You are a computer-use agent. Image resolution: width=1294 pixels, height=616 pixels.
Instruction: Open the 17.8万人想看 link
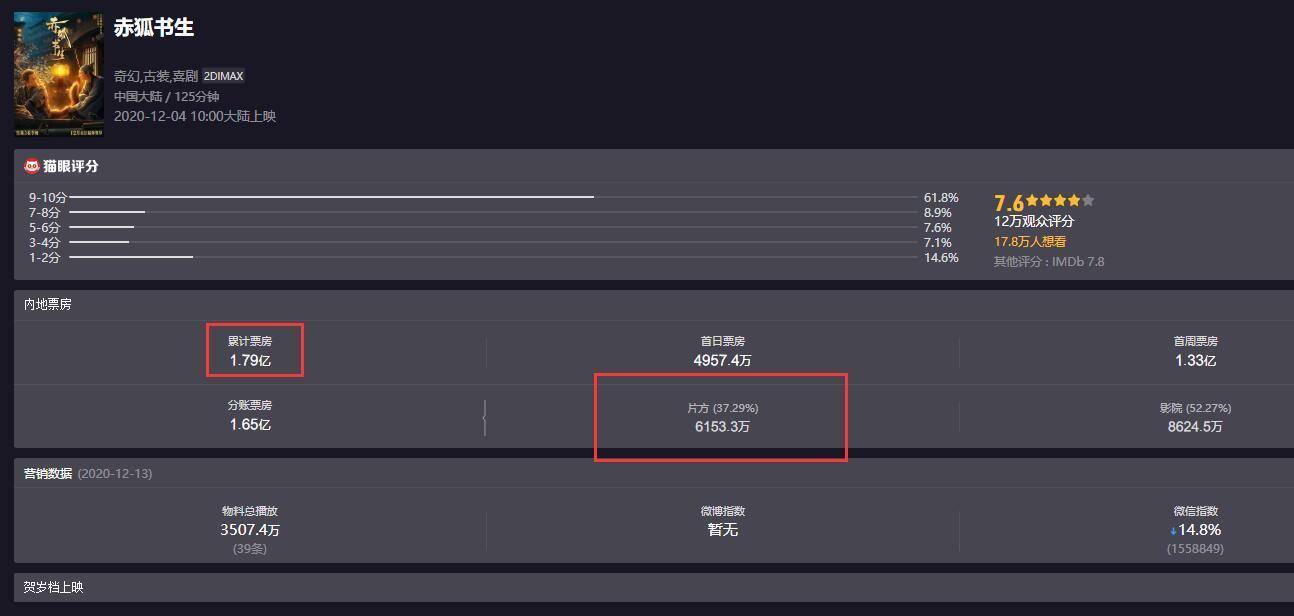click(x=1030, y=241)
